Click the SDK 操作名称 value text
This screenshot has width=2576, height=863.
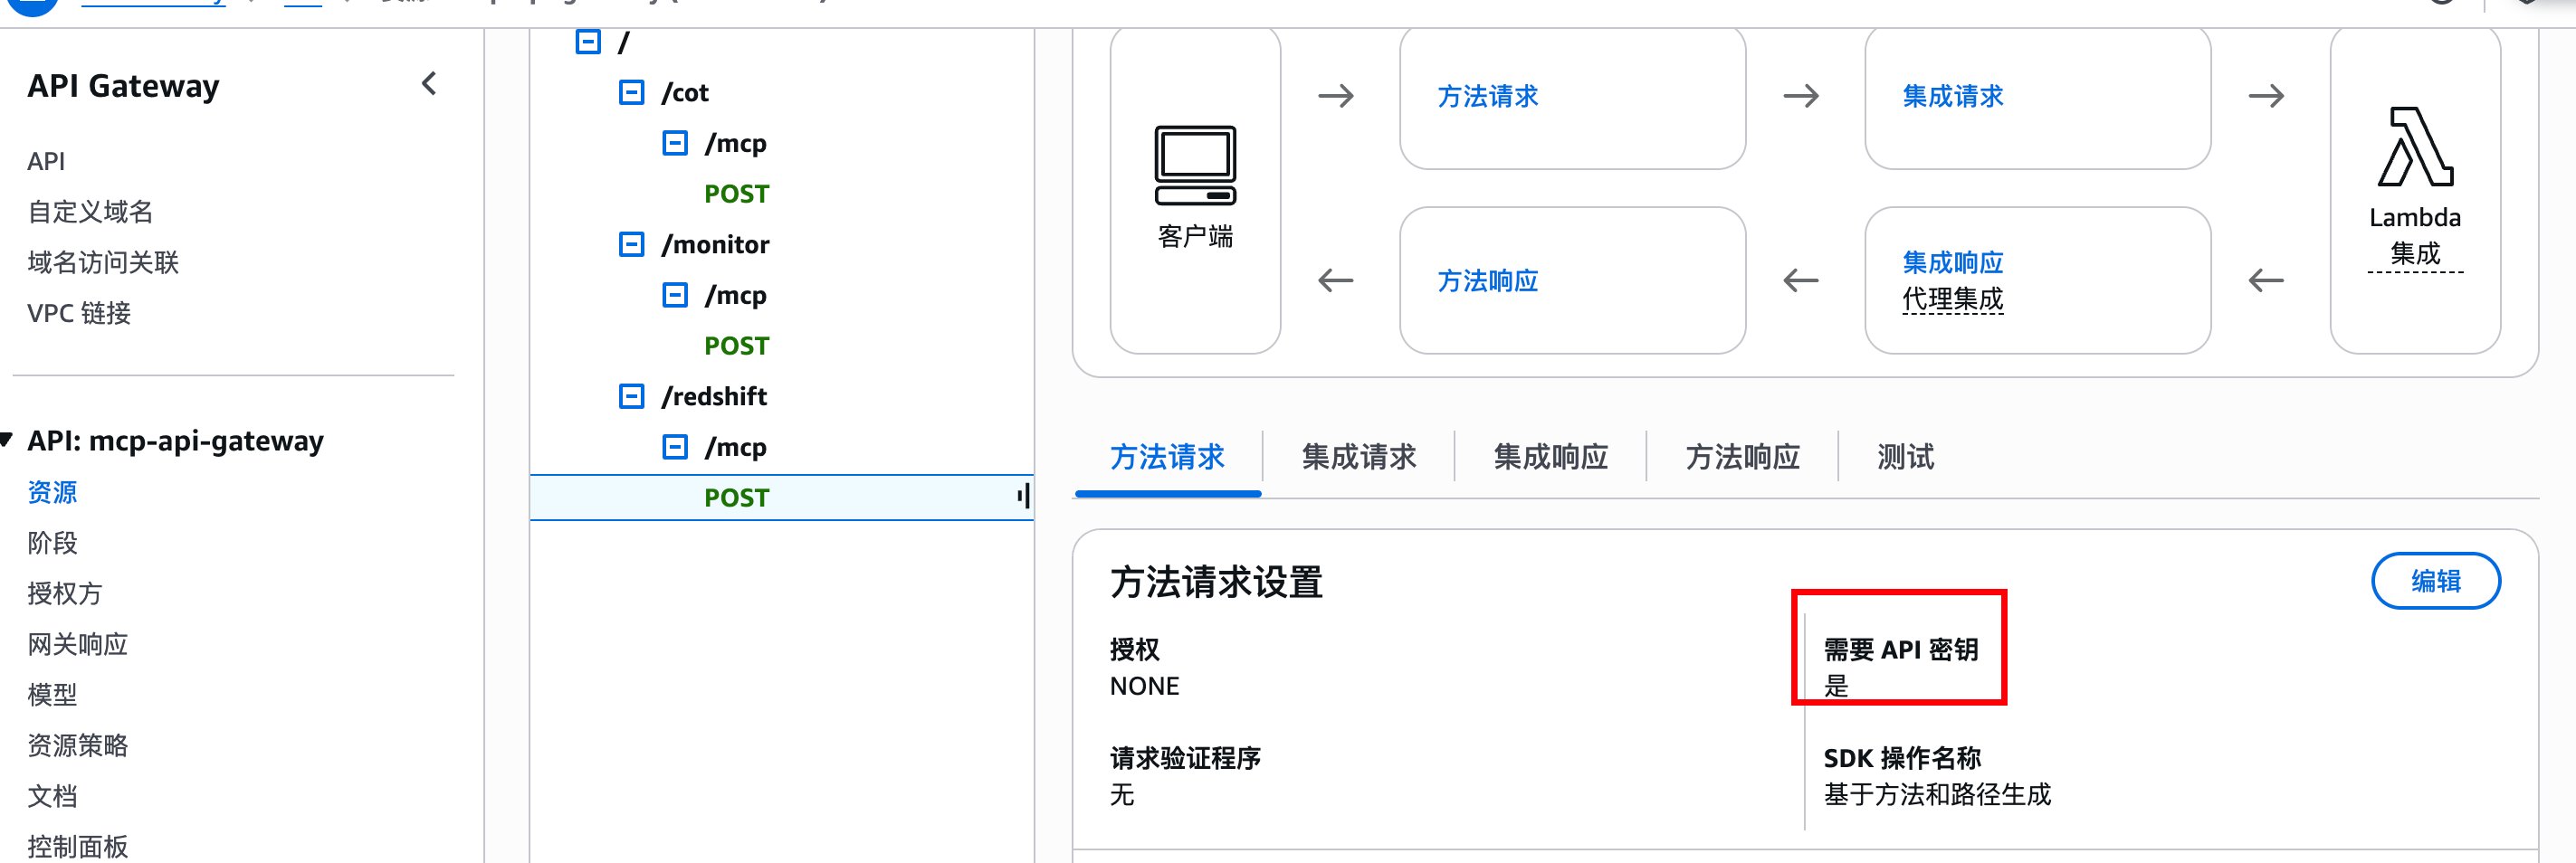[x=1937, y=795]
